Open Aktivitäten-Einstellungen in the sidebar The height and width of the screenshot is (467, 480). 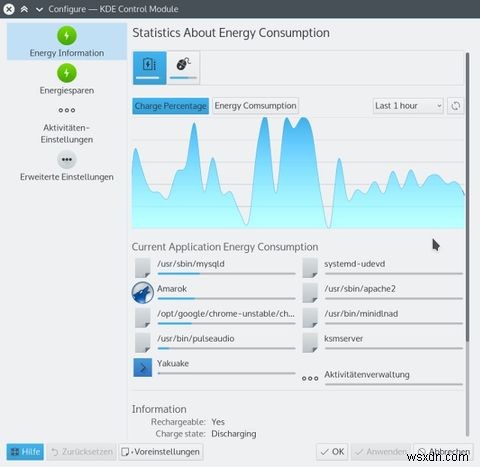click(67, 125)
